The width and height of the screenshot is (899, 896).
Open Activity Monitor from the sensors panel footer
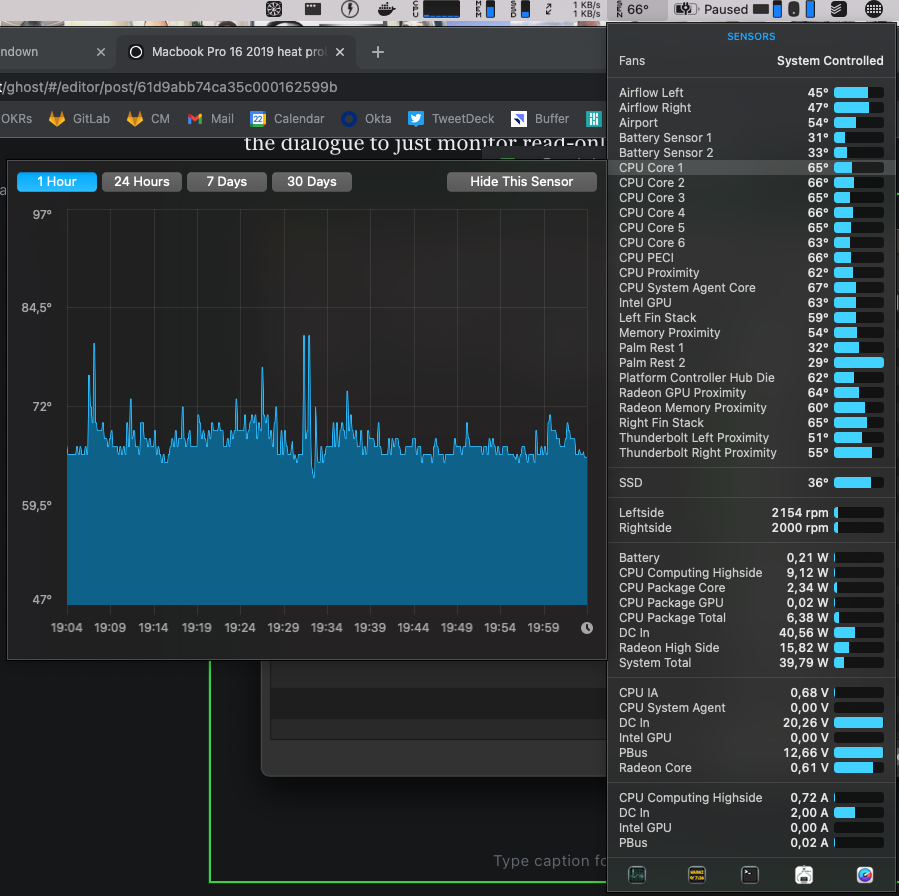[x=637, y=875]
